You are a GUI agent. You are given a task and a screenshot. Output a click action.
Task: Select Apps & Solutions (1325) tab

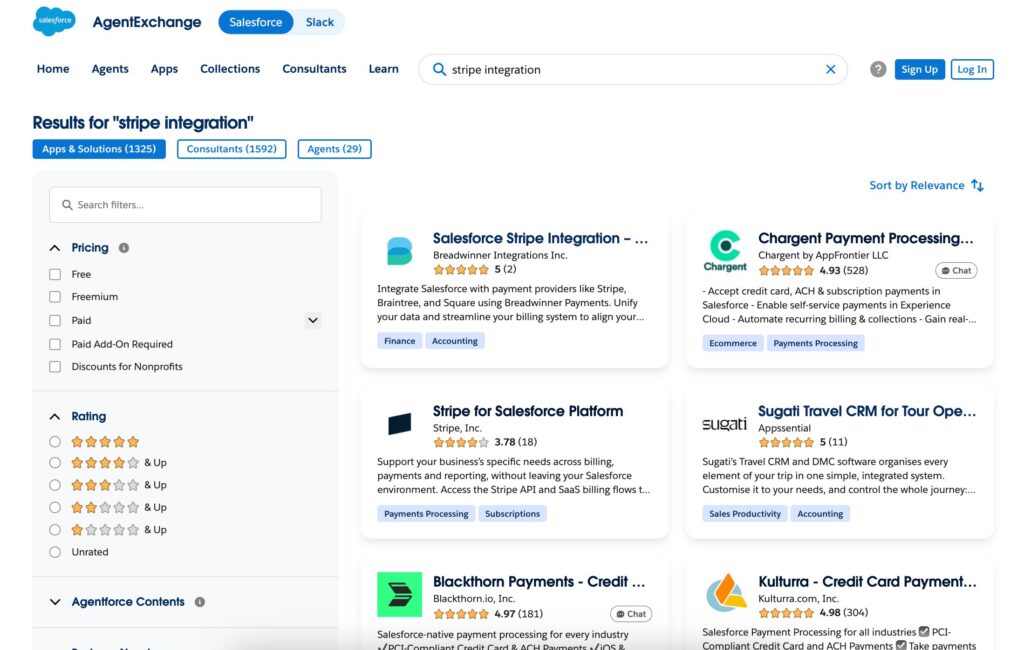99,149
